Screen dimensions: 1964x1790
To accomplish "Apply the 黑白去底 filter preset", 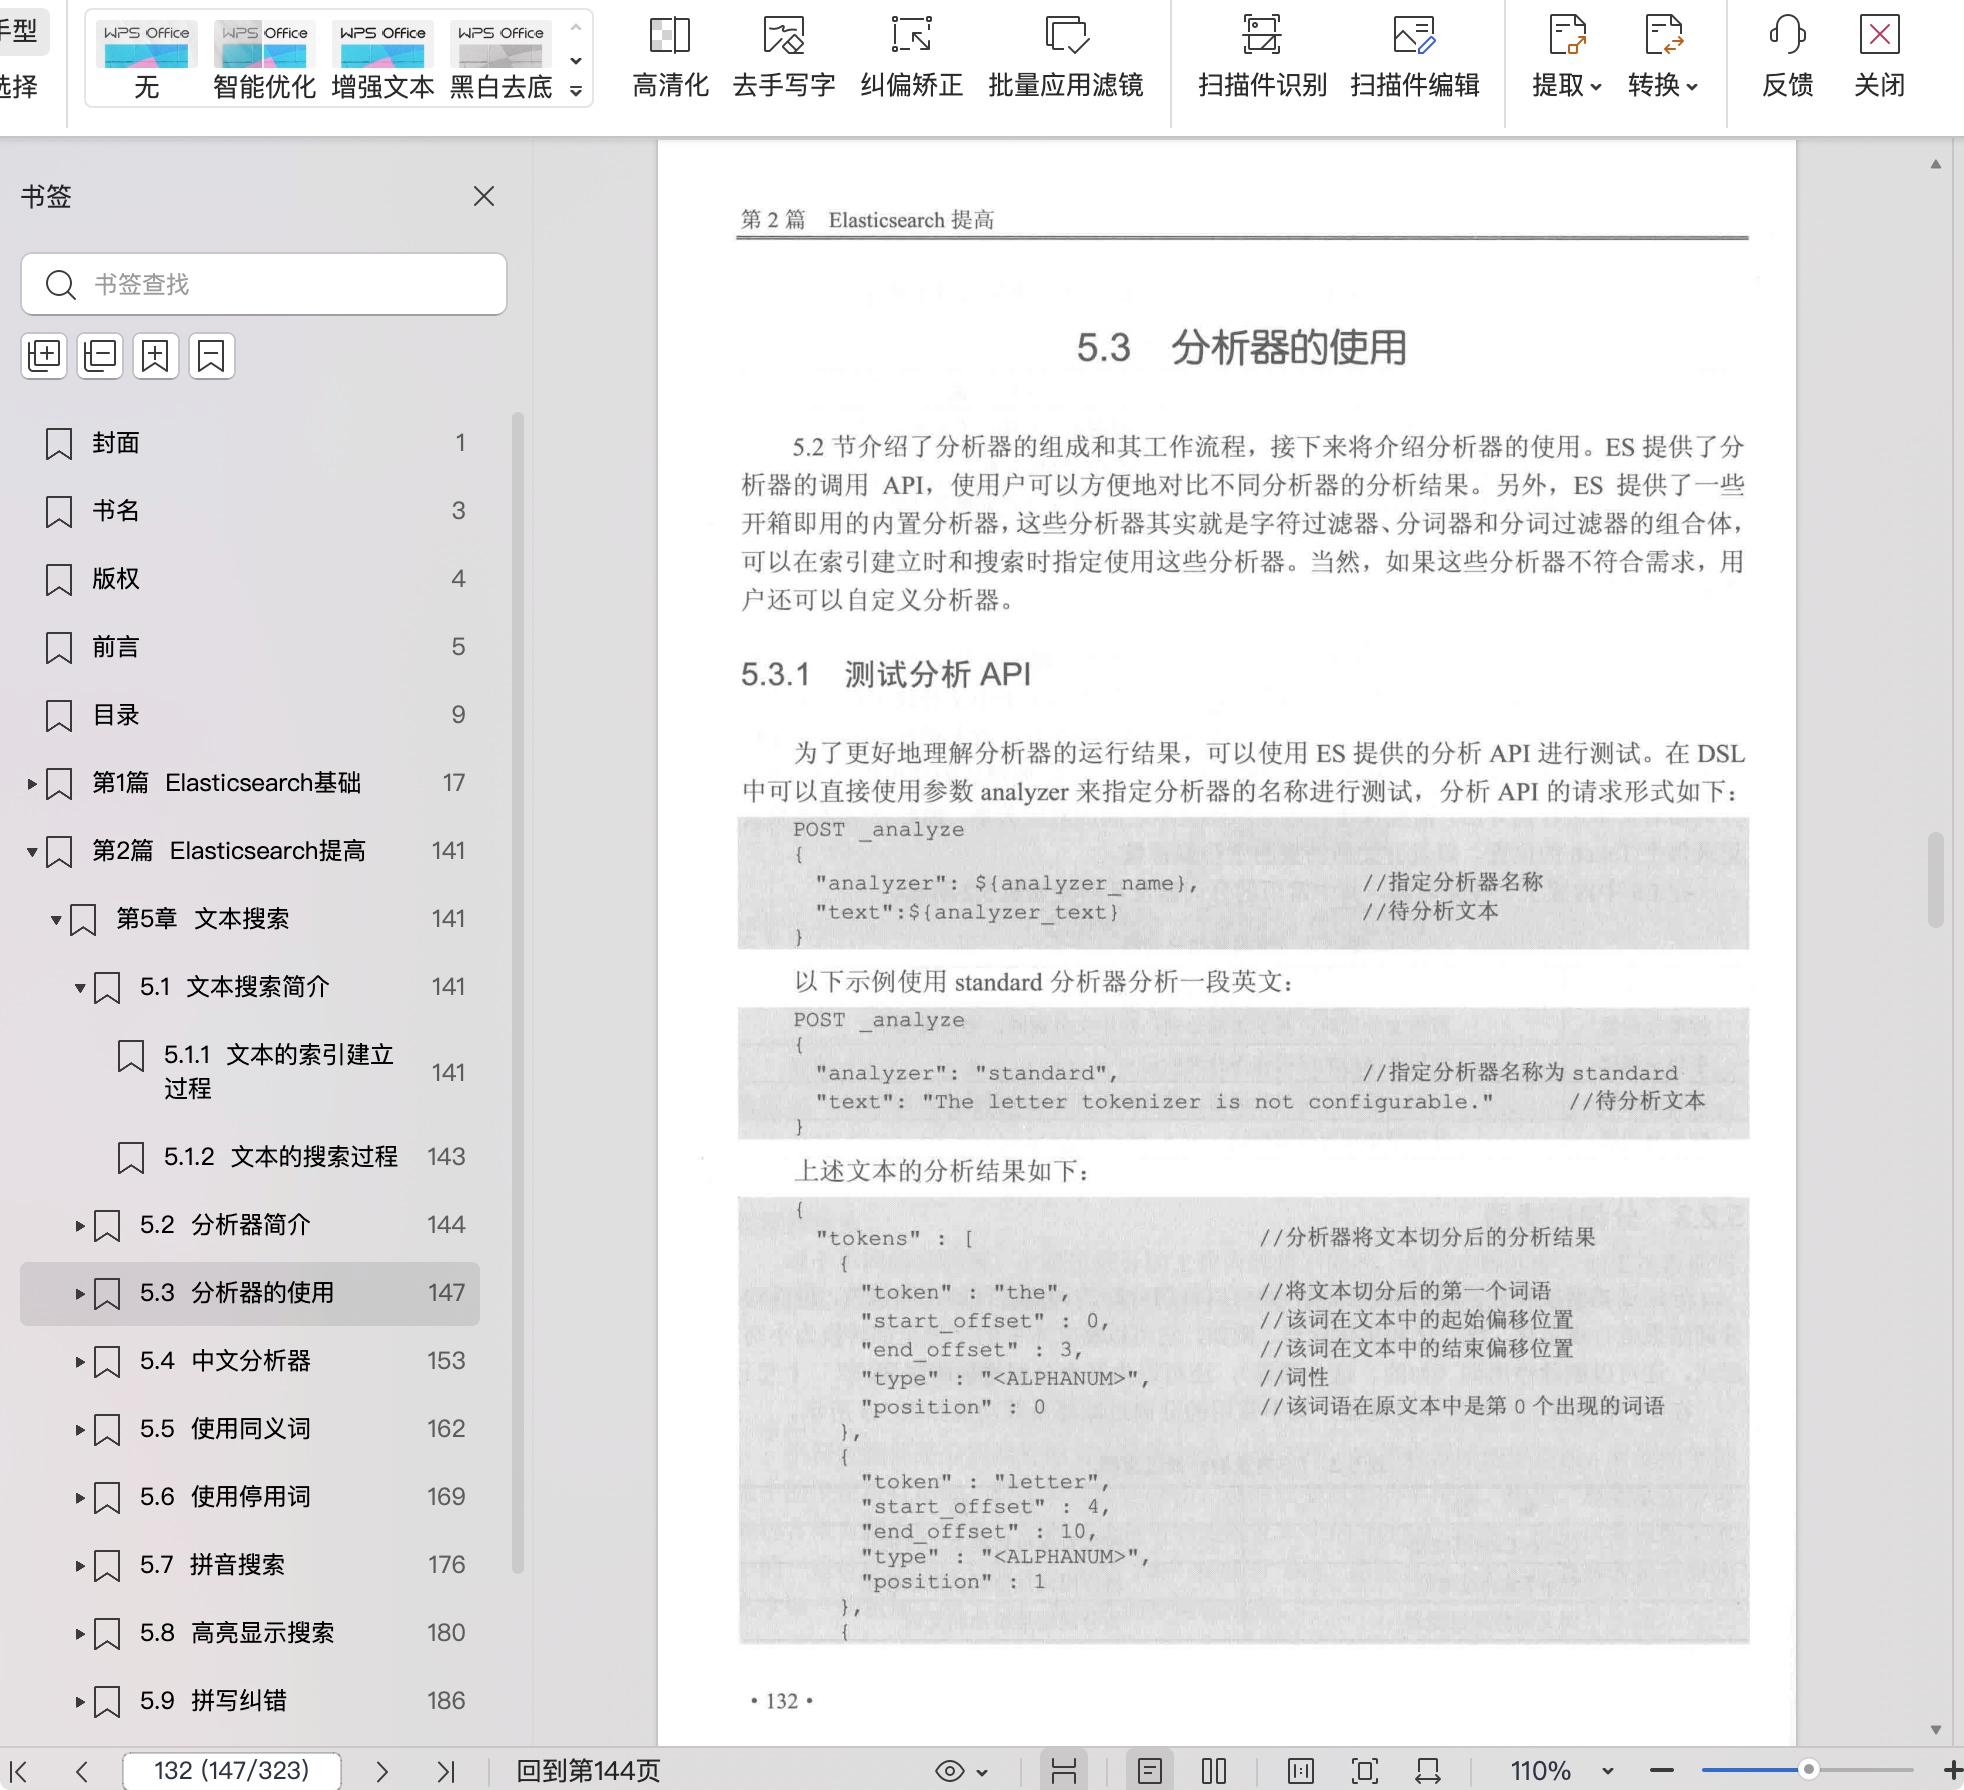I will click(500, 59).
